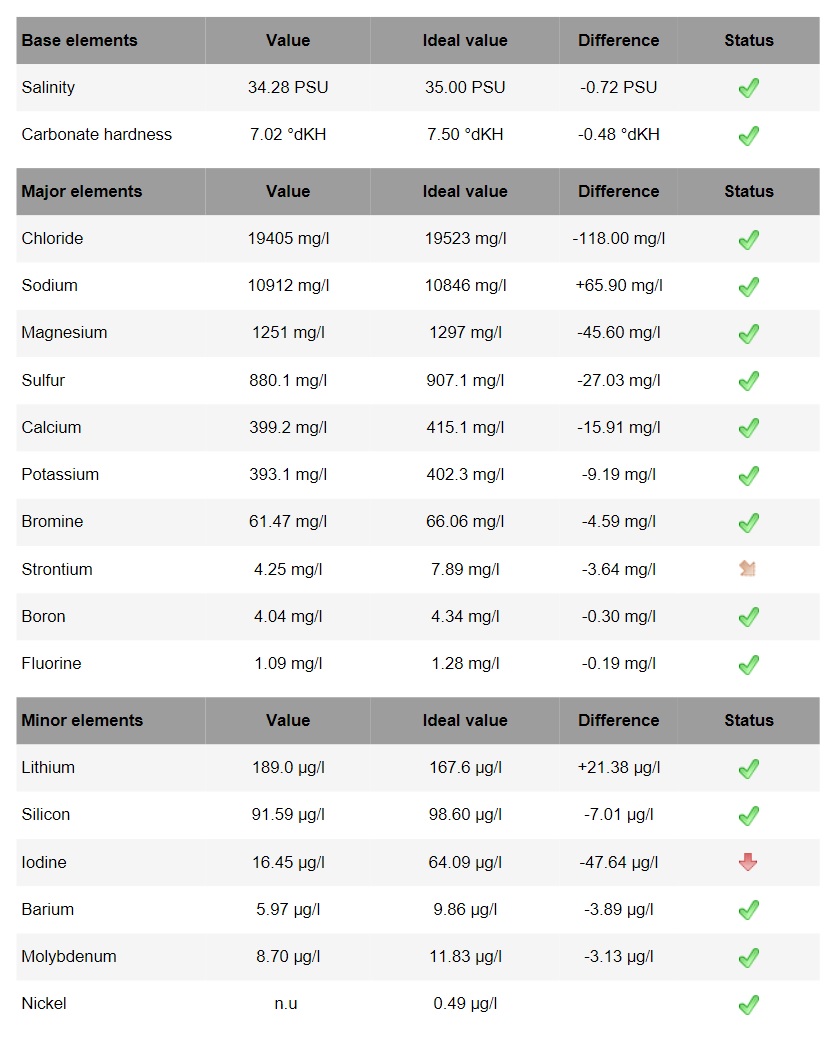
Task: Click the Difference column header under Major elements
Action: [x=618, y=191]
